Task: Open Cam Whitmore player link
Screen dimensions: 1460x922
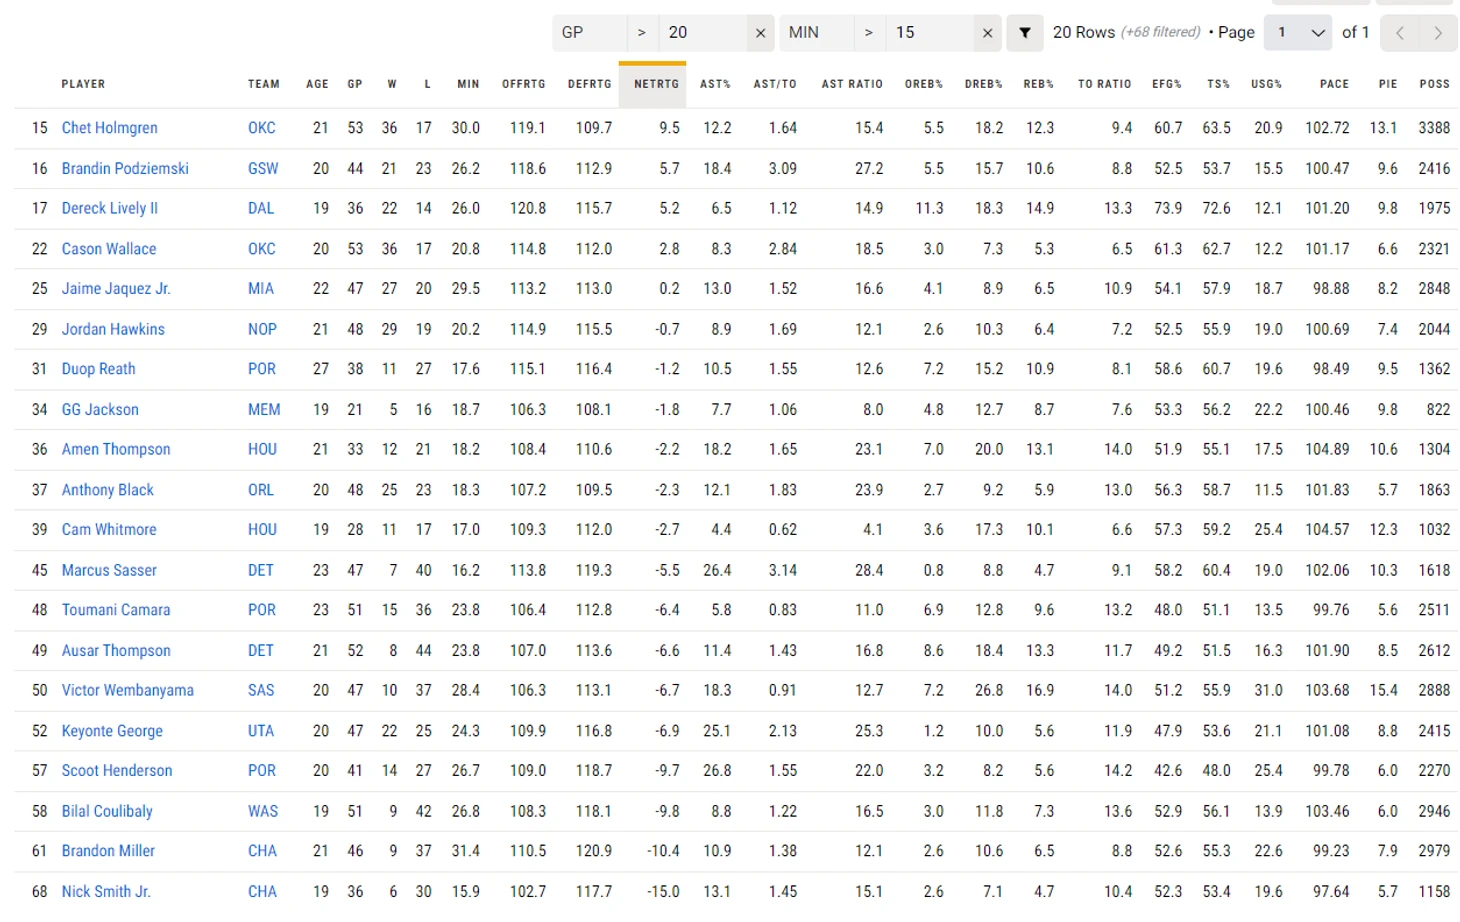Action: [109, 530]
